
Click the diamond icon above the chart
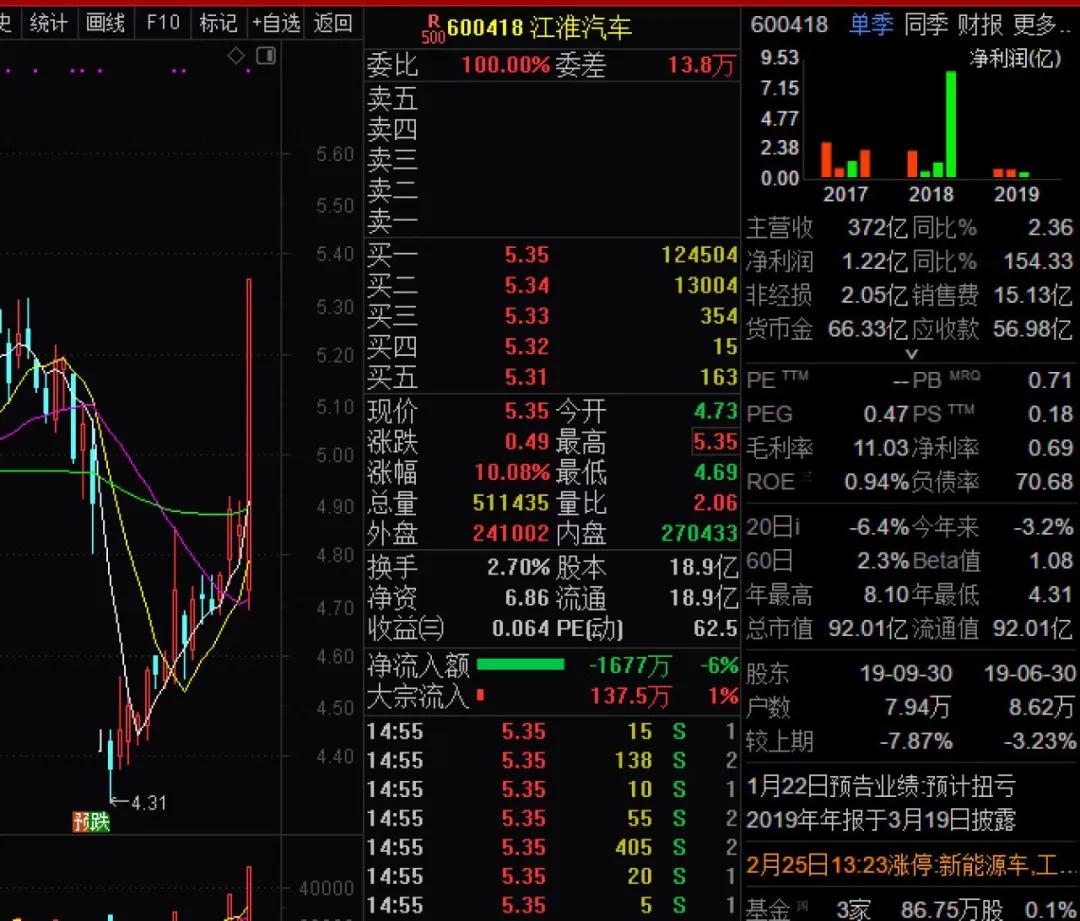click(236, 56)
